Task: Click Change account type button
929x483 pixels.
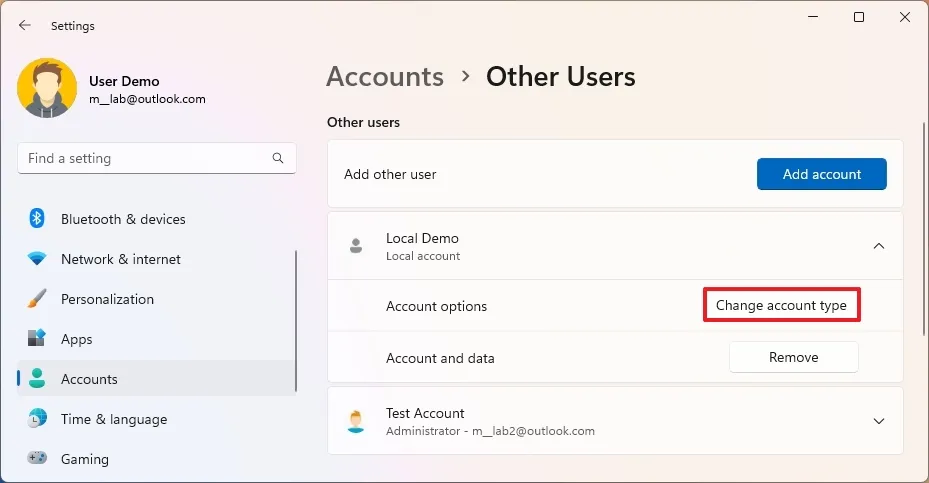Action: point(781,306)
